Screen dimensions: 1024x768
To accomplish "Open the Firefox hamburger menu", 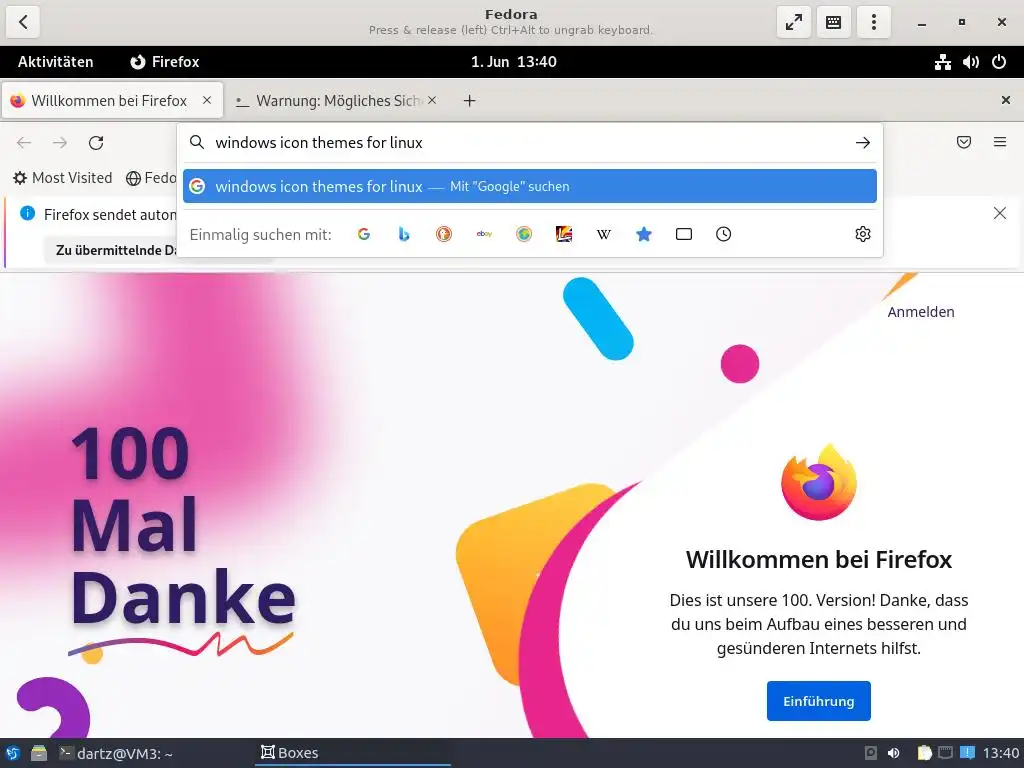I will (1000, 142).
